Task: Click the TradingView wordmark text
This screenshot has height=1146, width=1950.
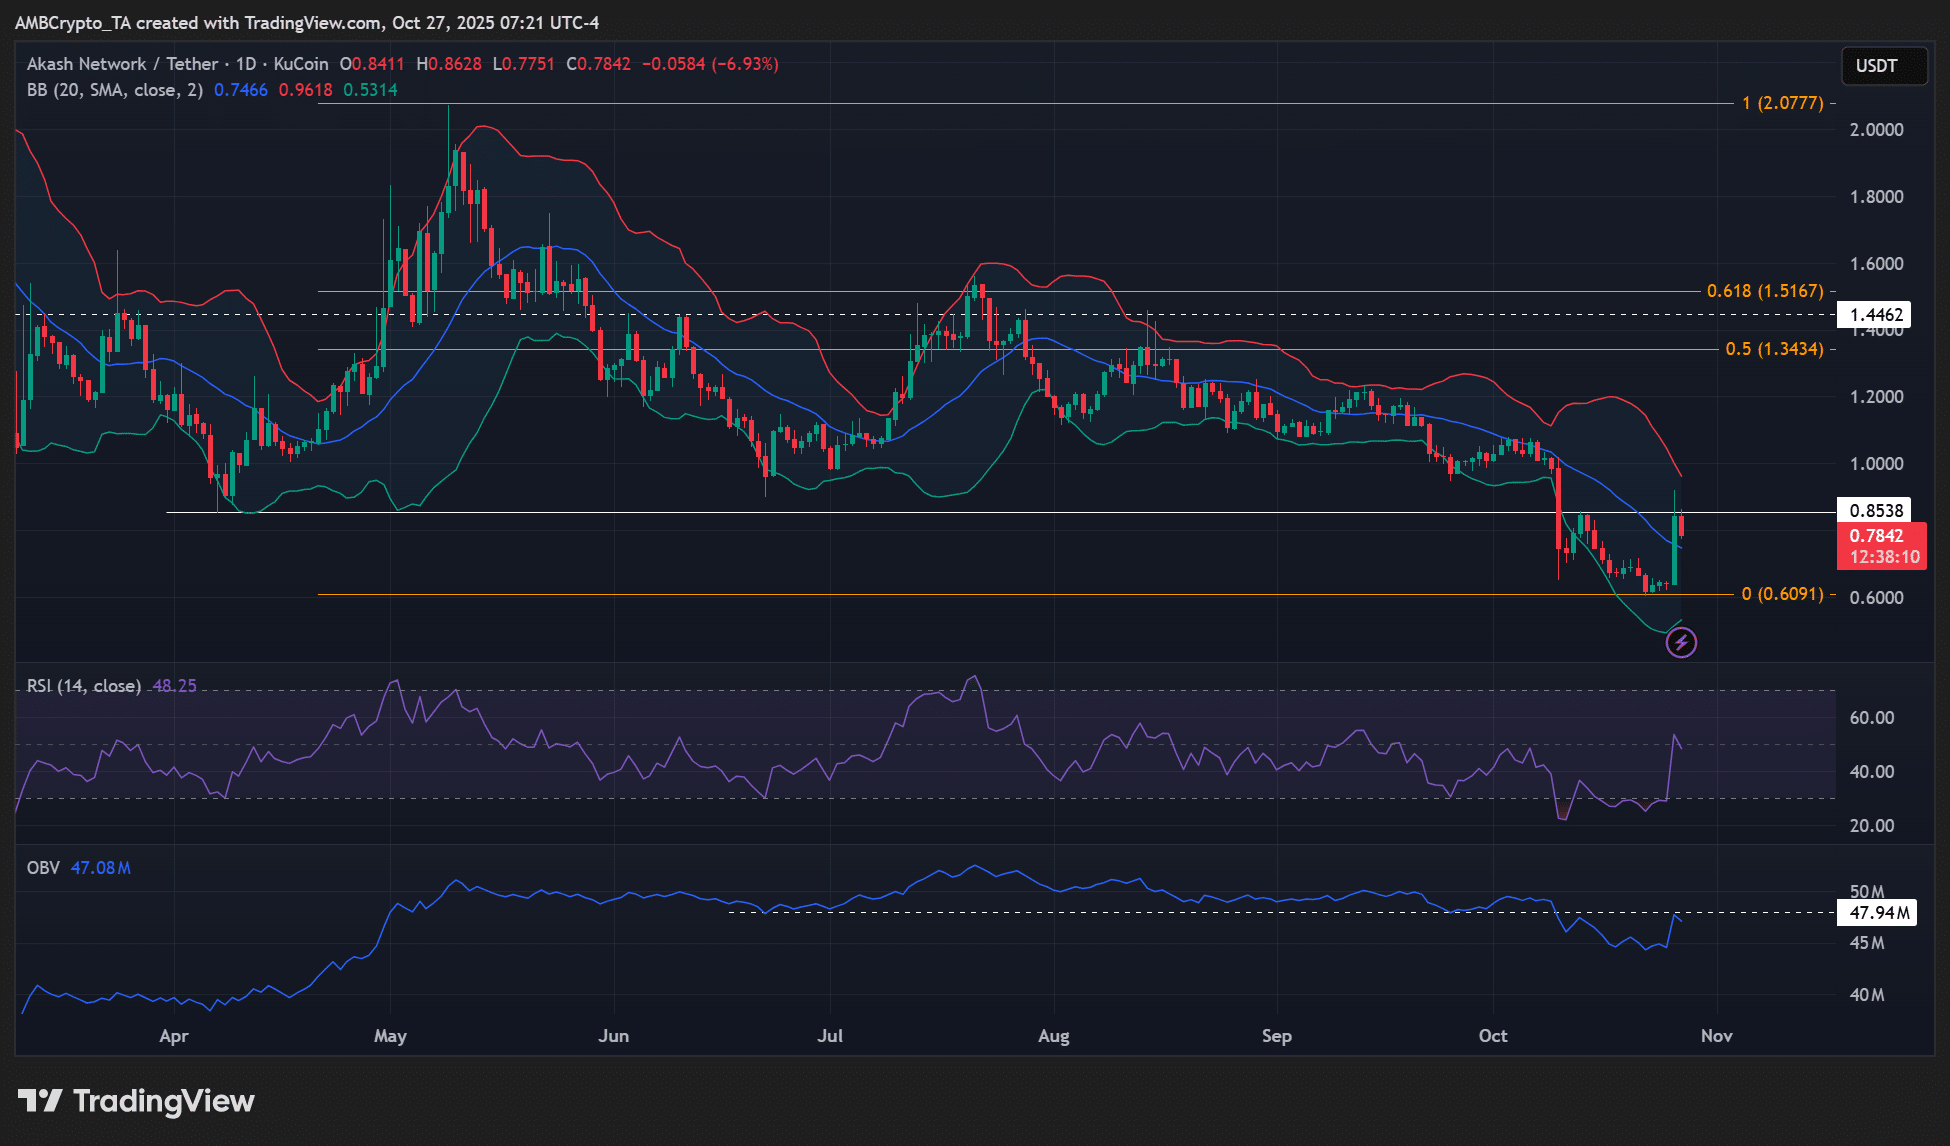Action: click(164, 1101)
